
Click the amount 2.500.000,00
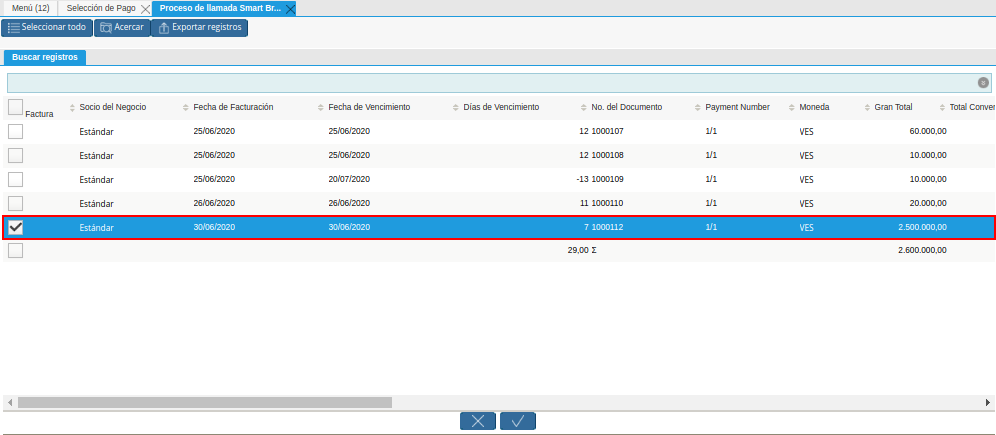click(x=922, y=227)
